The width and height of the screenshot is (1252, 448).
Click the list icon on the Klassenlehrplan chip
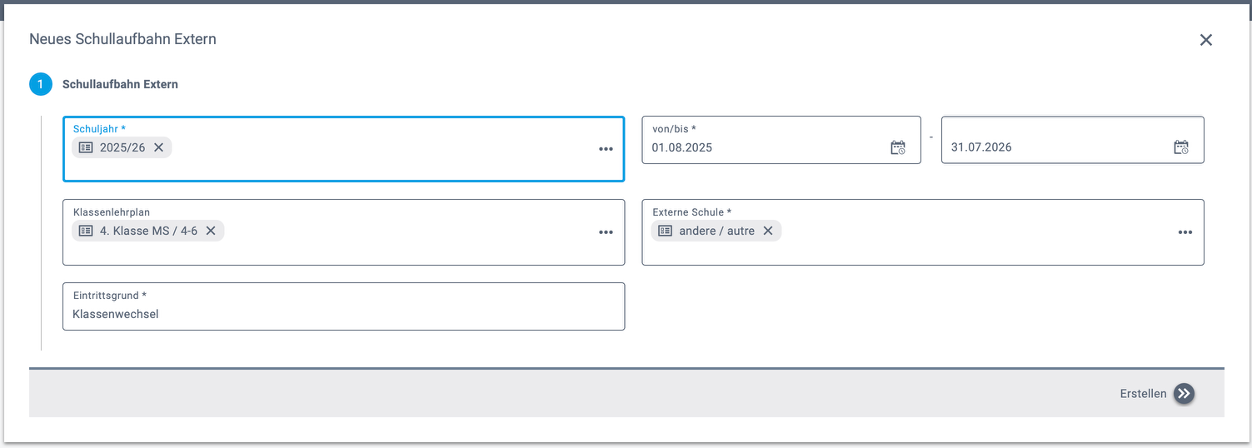(x=85, y=231)
